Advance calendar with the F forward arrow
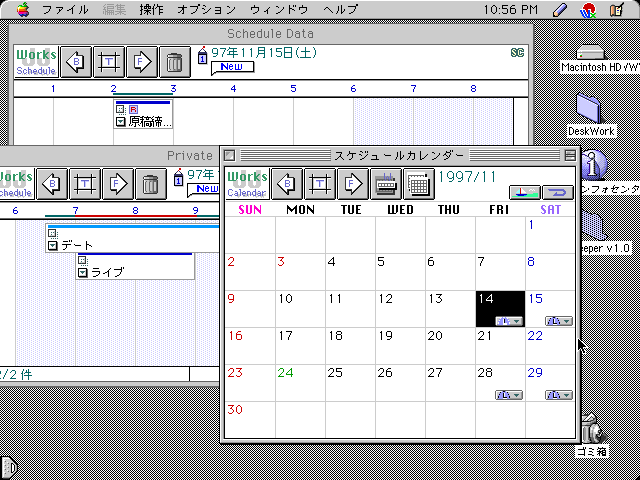Screen dimensions: 640x480 pos(353,184)
